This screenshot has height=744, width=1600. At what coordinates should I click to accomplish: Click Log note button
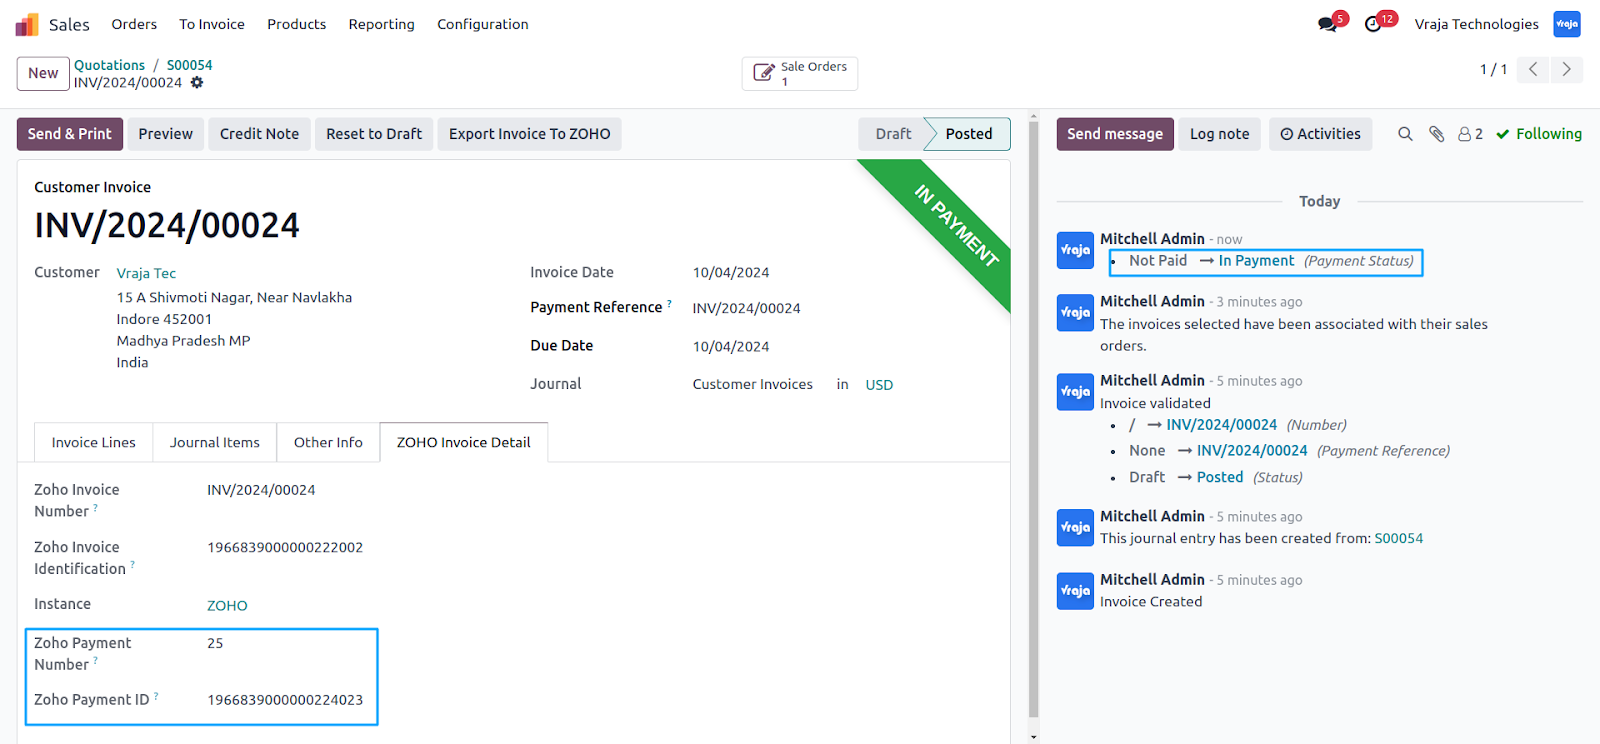point(1219,134)
